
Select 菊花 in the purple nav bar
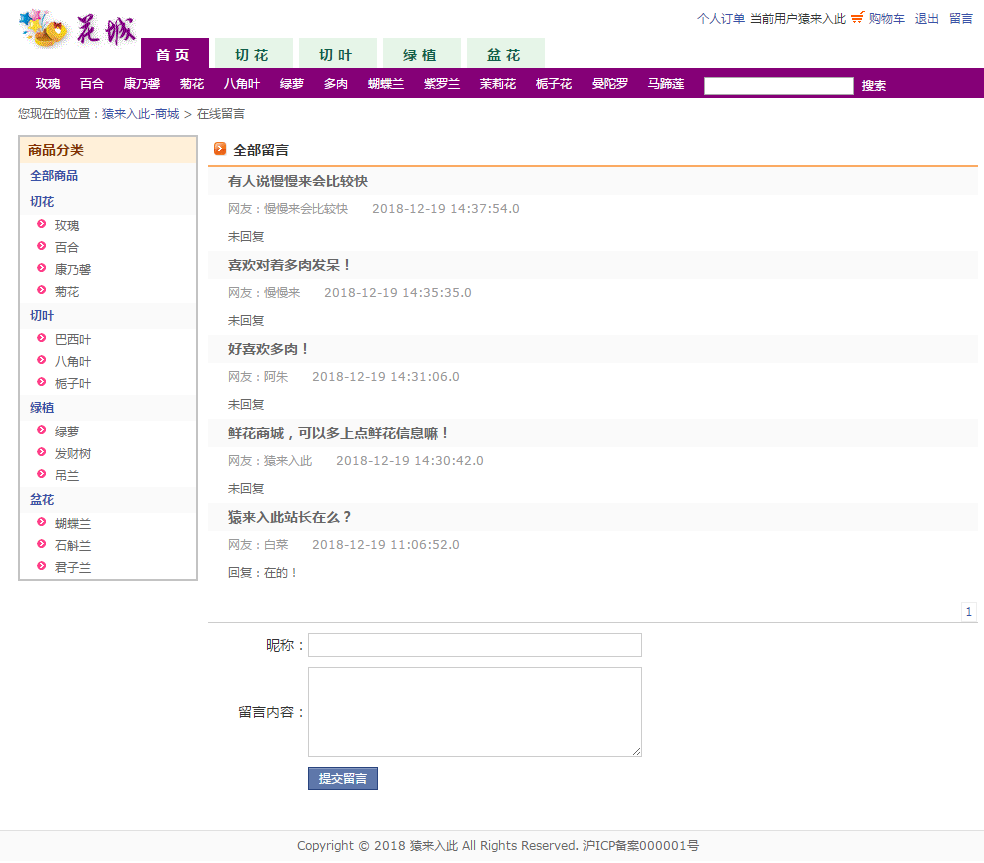(191, 83)
